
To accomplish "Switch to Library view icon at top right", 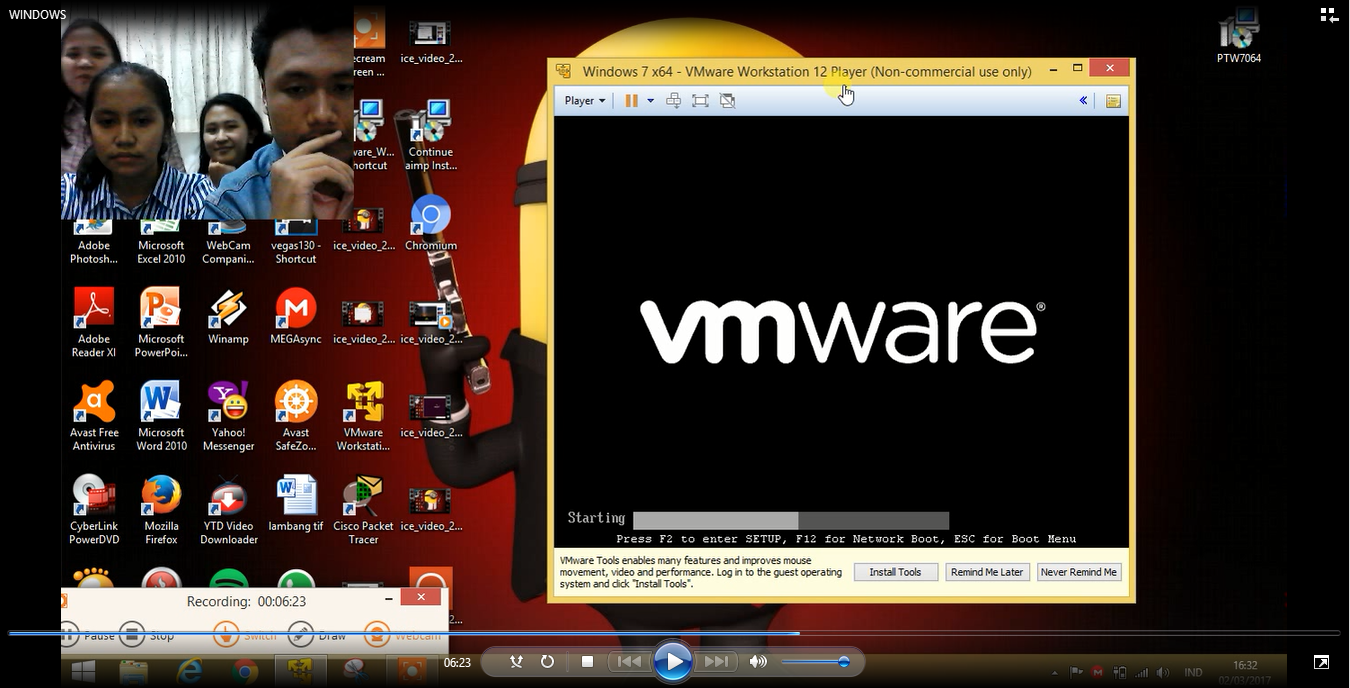I will point(1329,15).
